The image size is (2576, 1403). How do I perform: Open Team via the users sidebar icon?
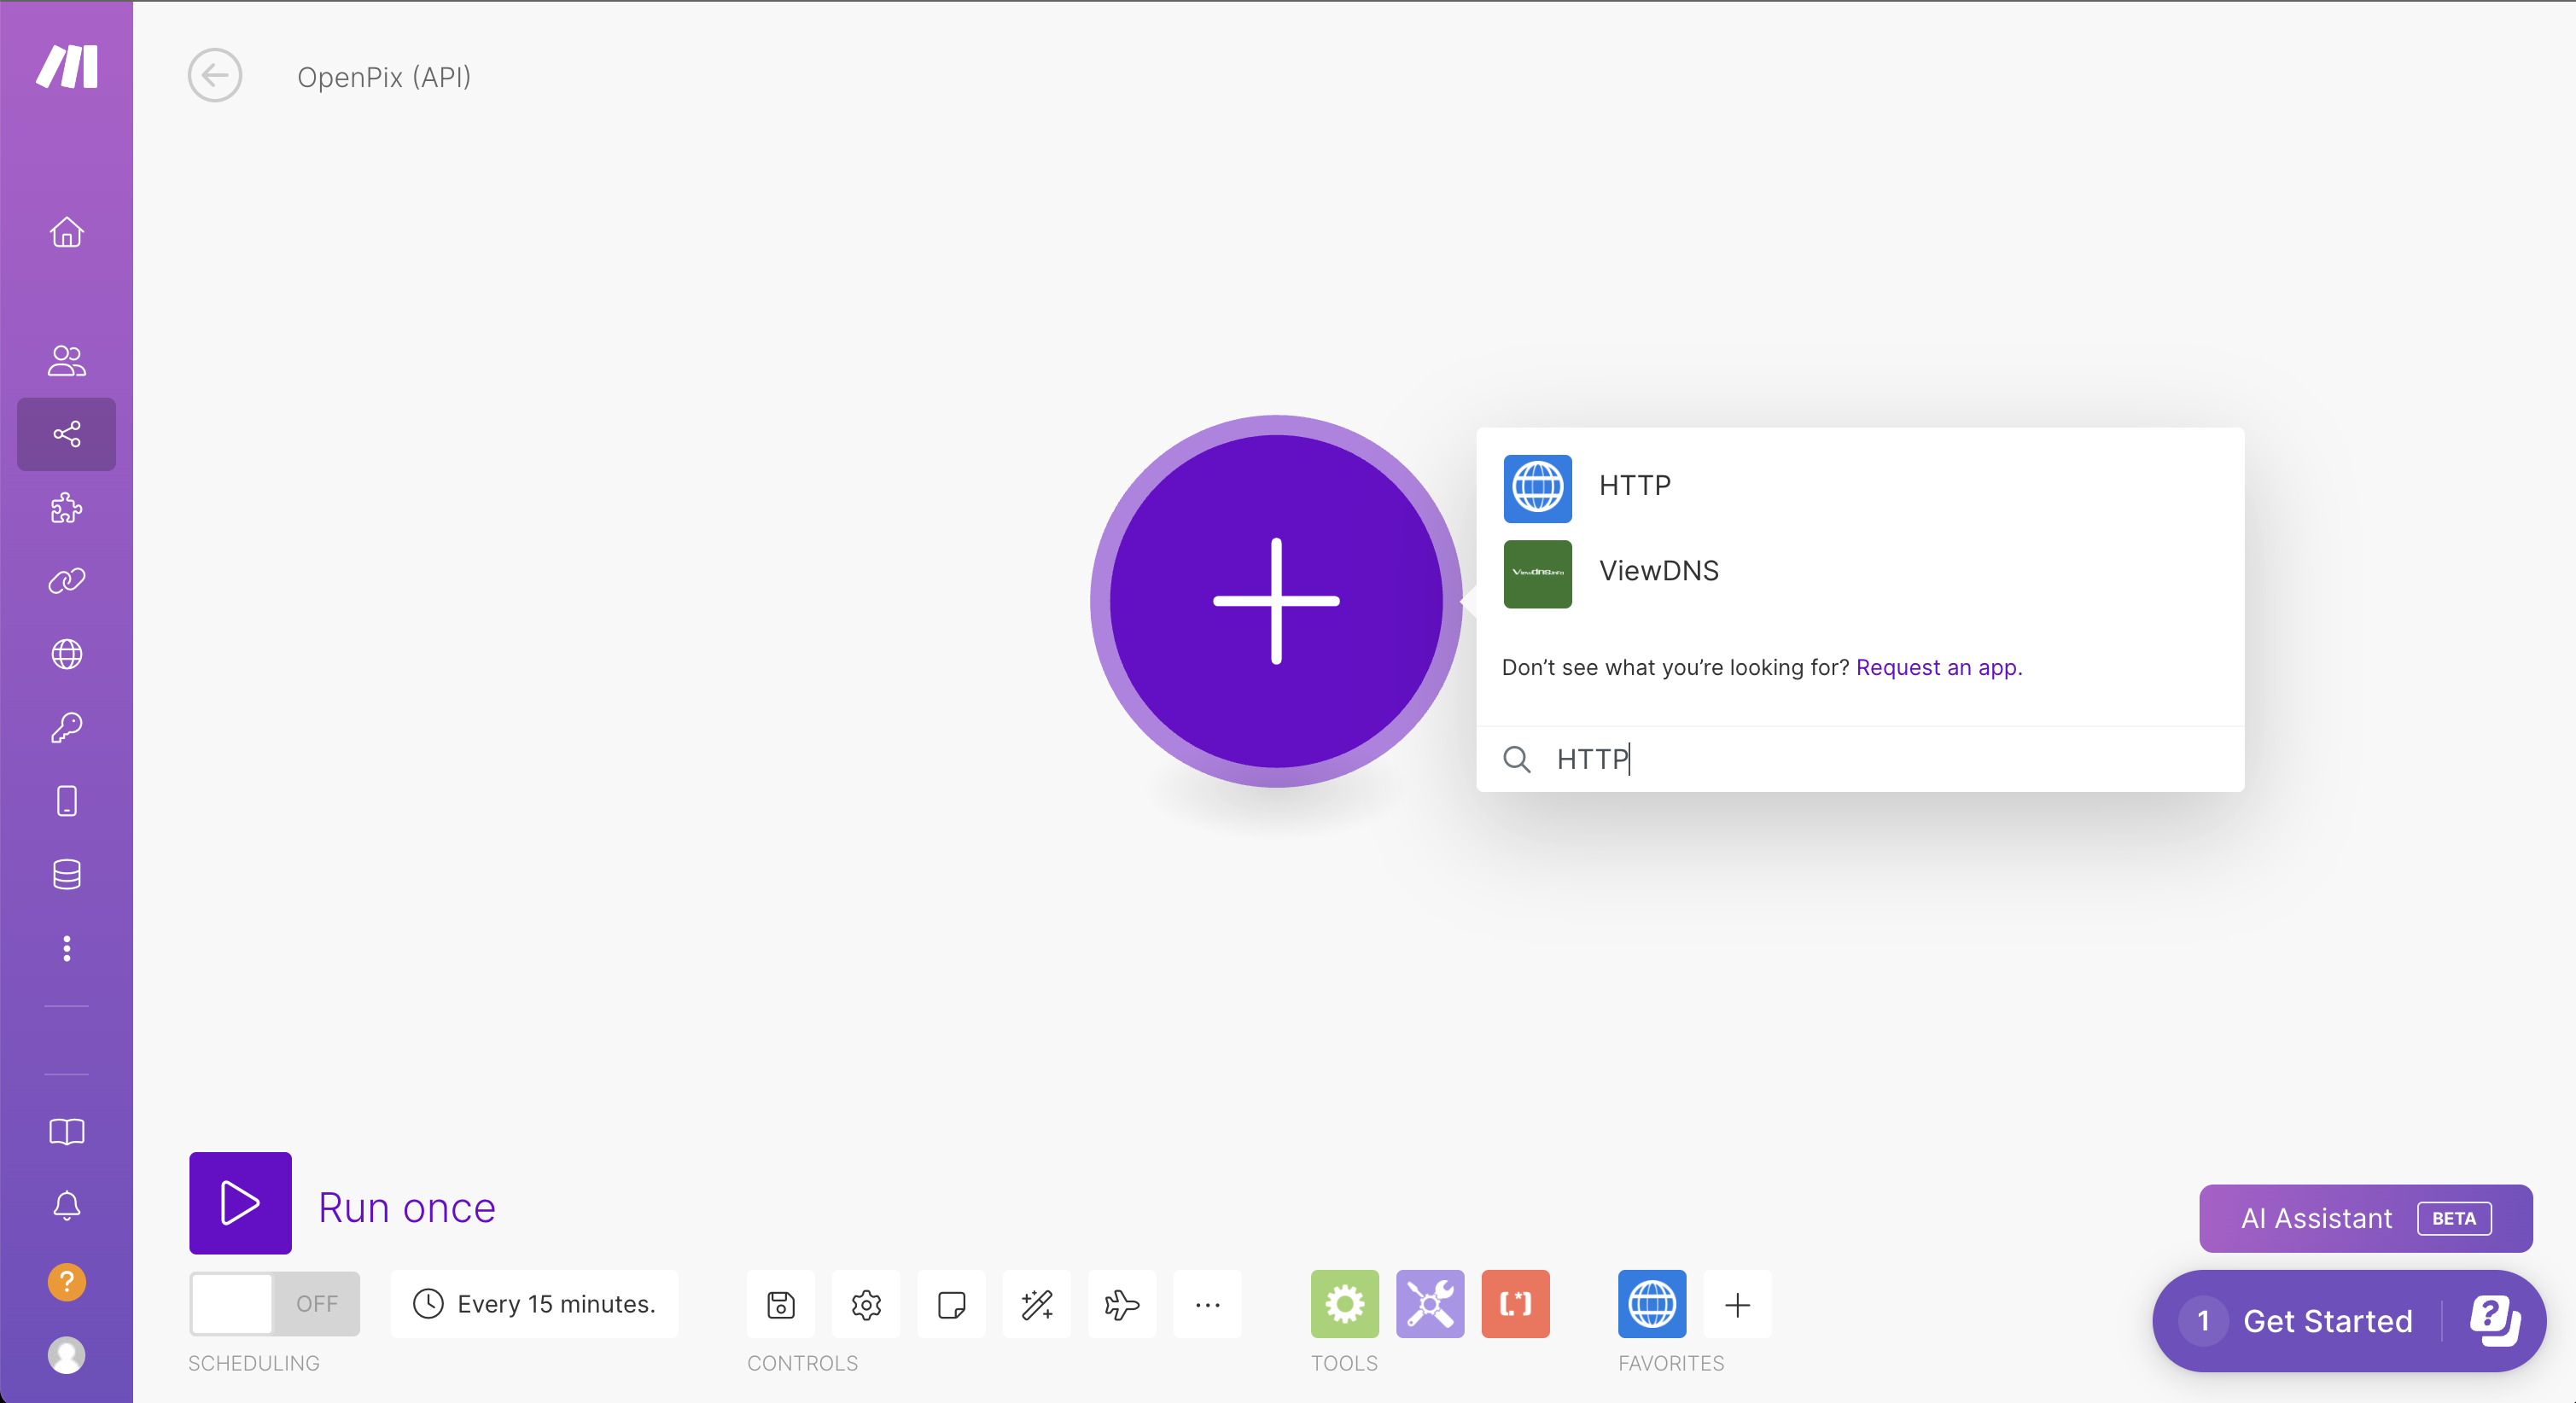pyautogui.click(x=66, y=360)
